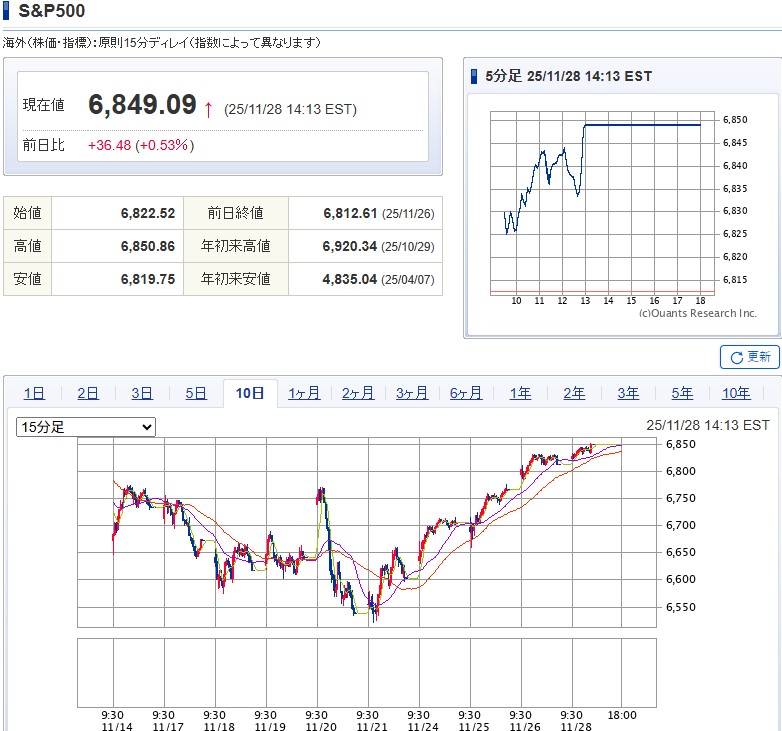Show the 3年 chart period

628,393
